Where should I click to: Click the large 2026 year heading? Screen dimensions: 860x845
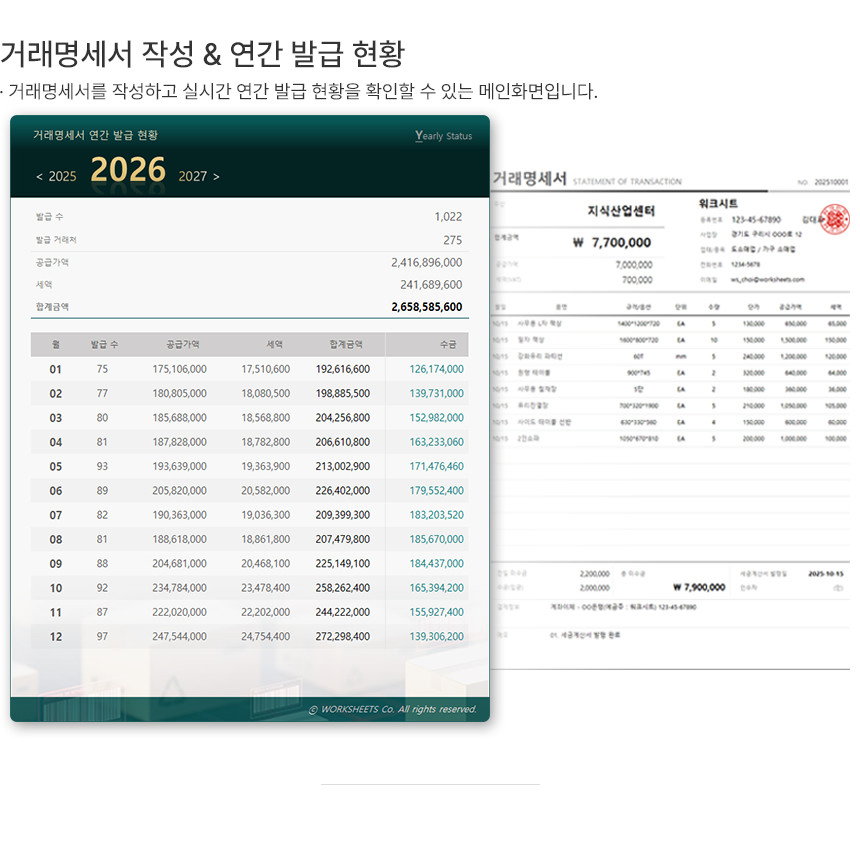click(x=128, y=172)
